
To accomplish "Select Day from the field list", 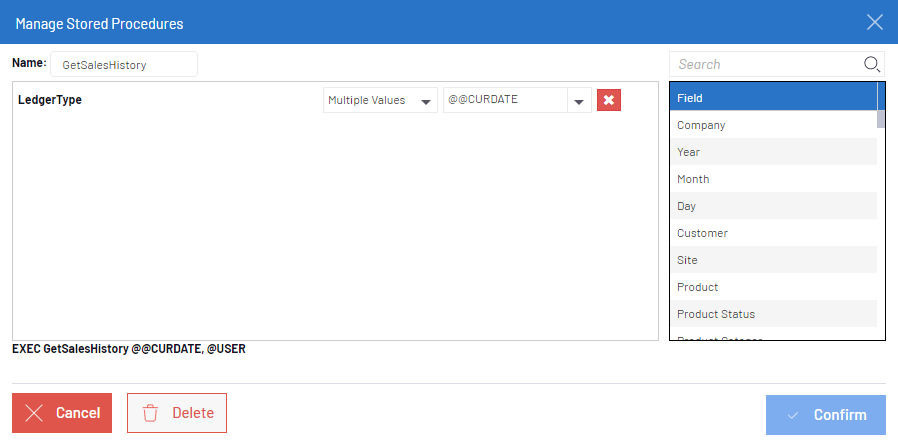I will tap(772, 206).
